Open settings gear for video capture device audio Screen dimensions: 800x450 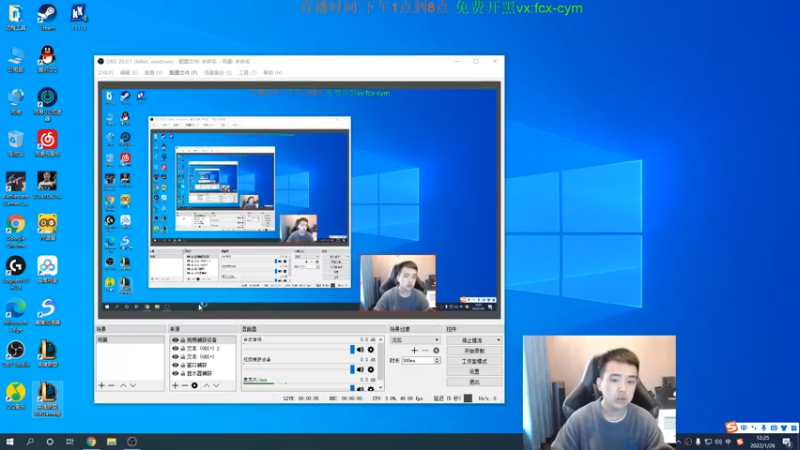coord(371,369)
